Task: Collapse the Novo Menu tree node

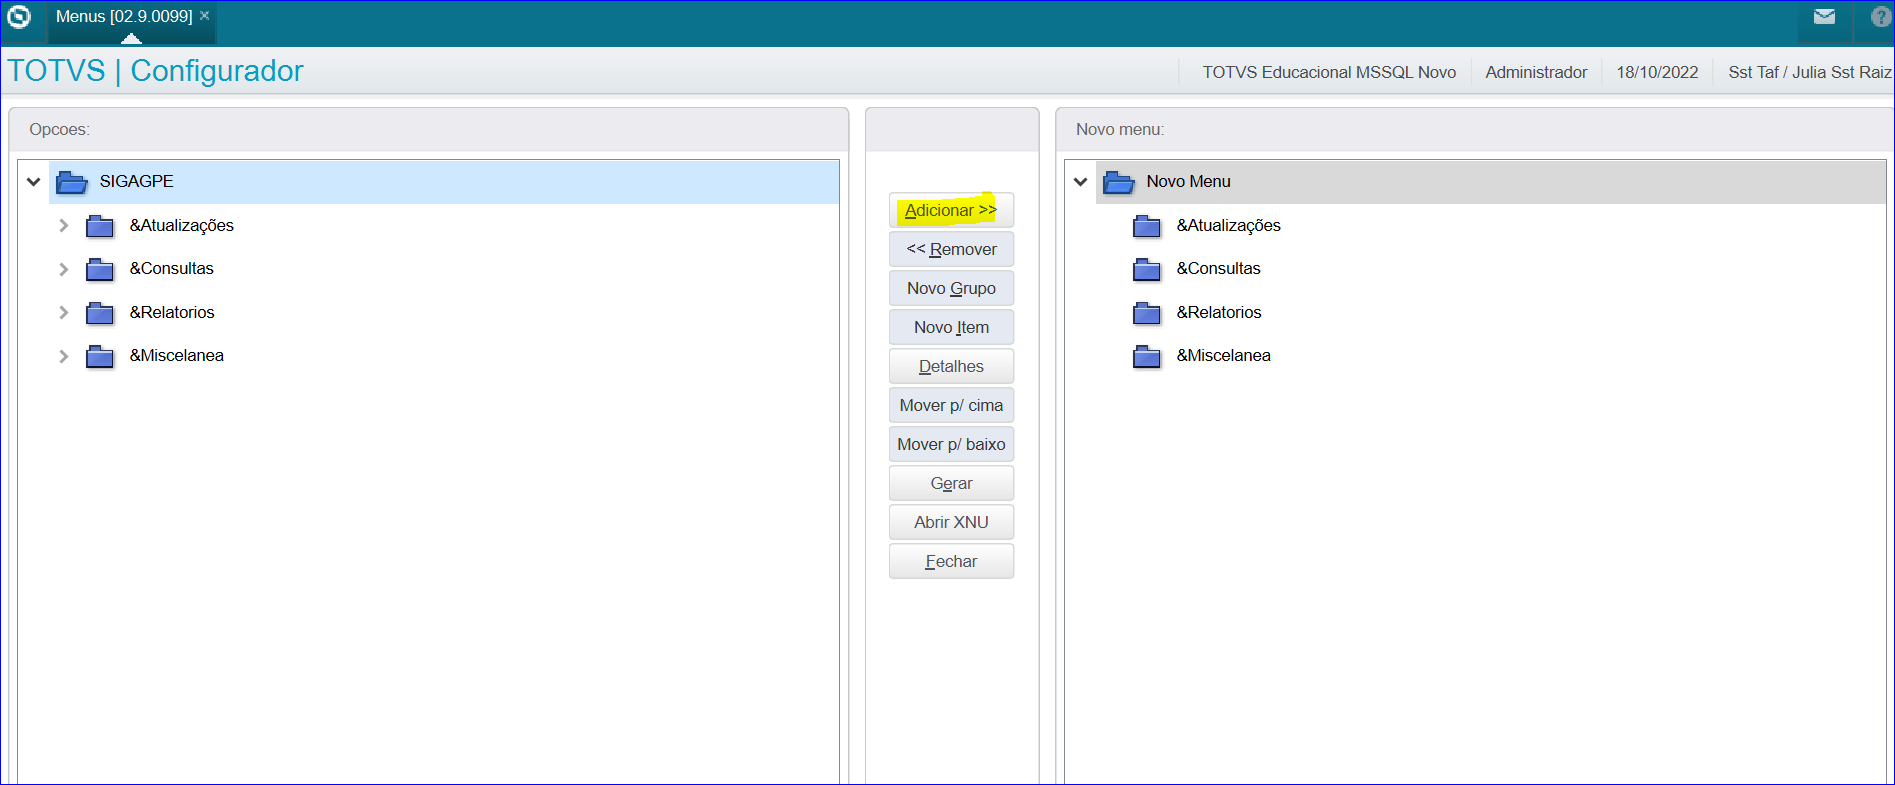Action: click(x=1080, y=182)
